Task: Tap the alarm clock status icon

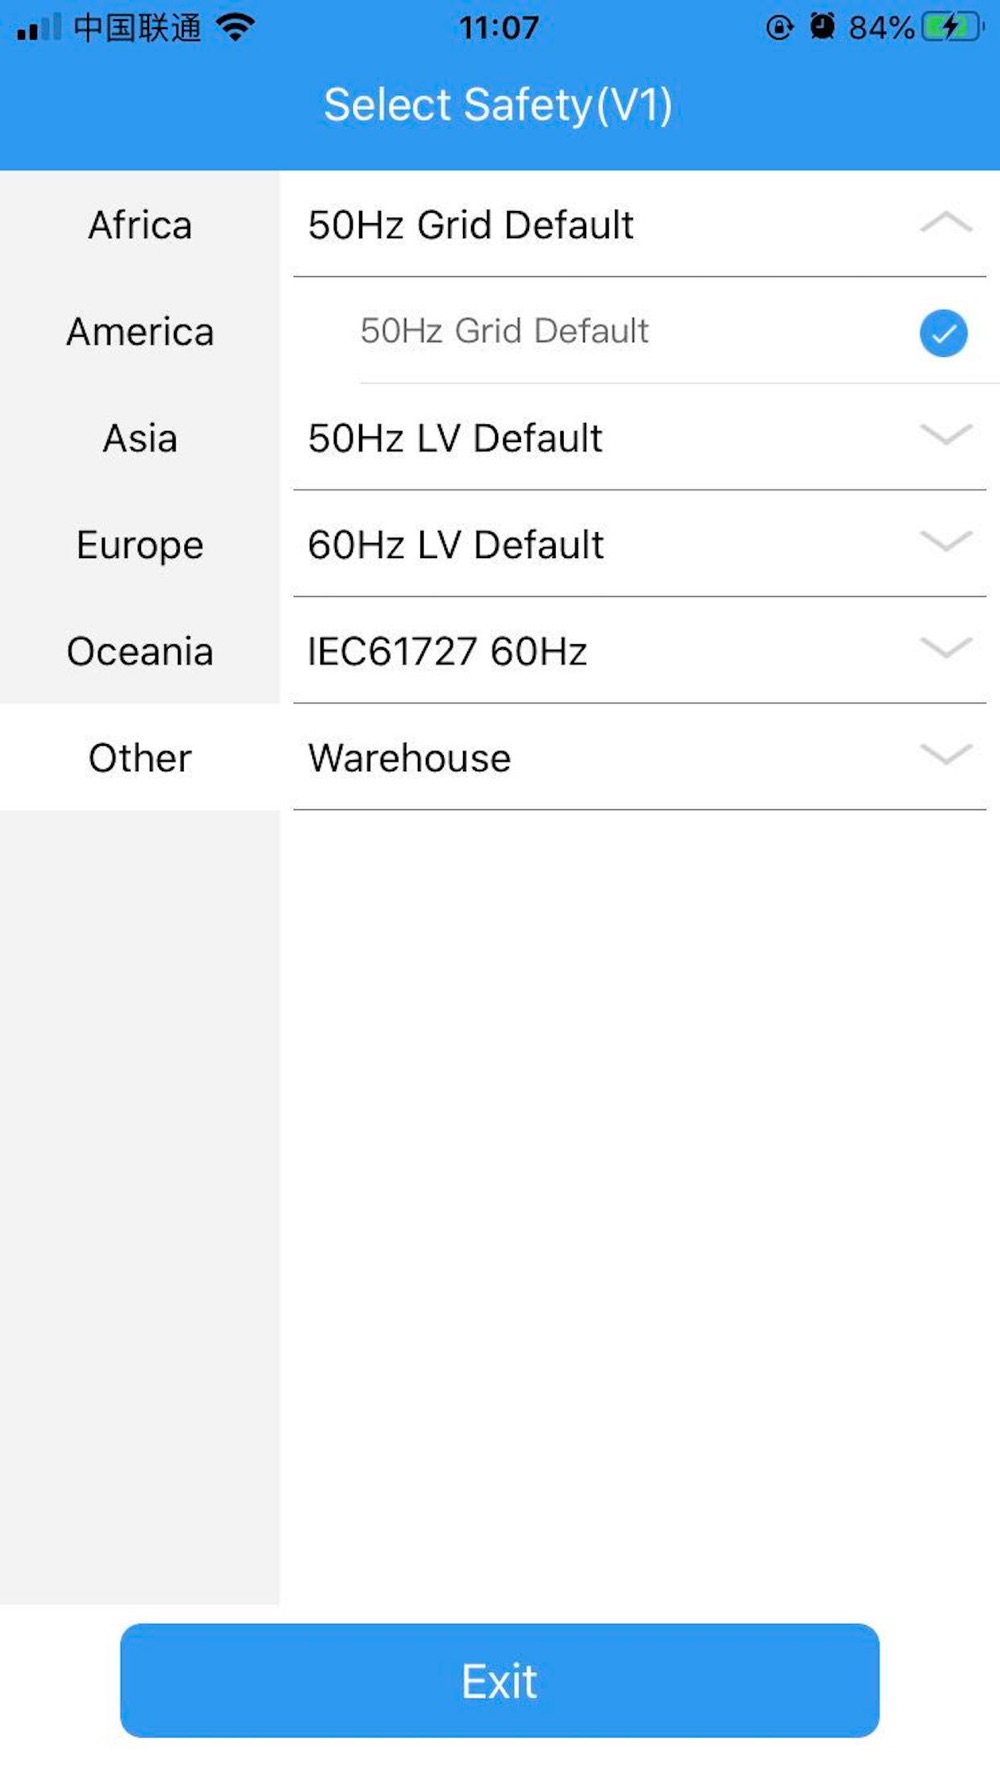Action: [x=822, y=27]
